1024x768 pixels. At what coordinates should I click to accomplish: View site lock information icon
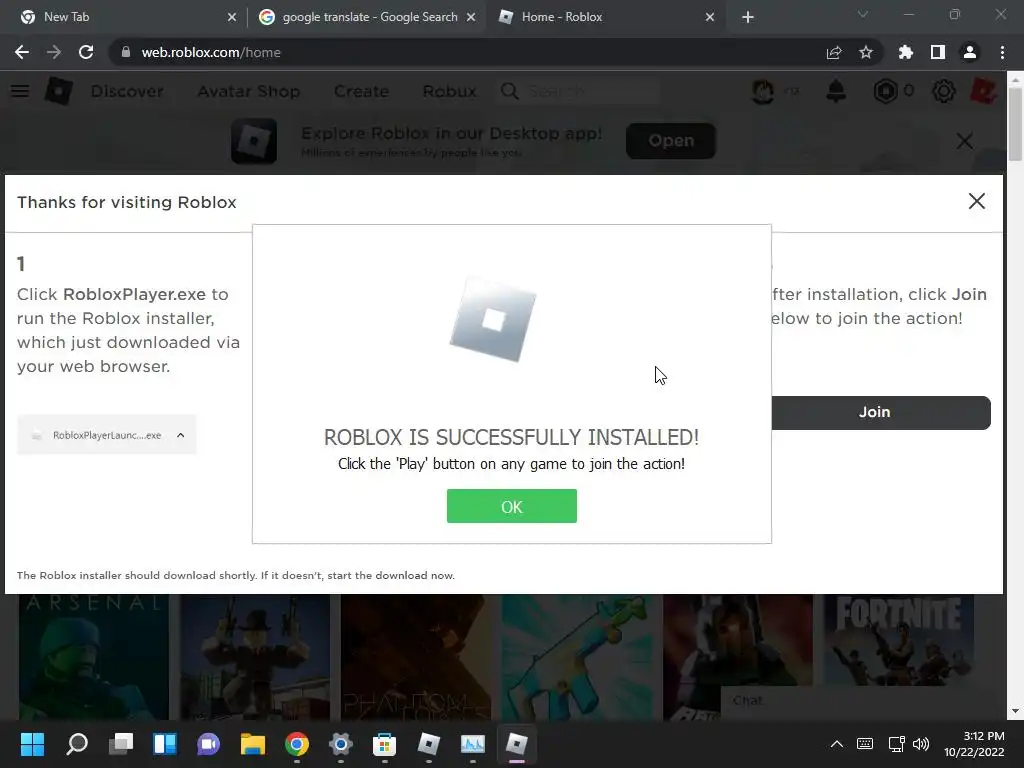(x=126, y=52)
